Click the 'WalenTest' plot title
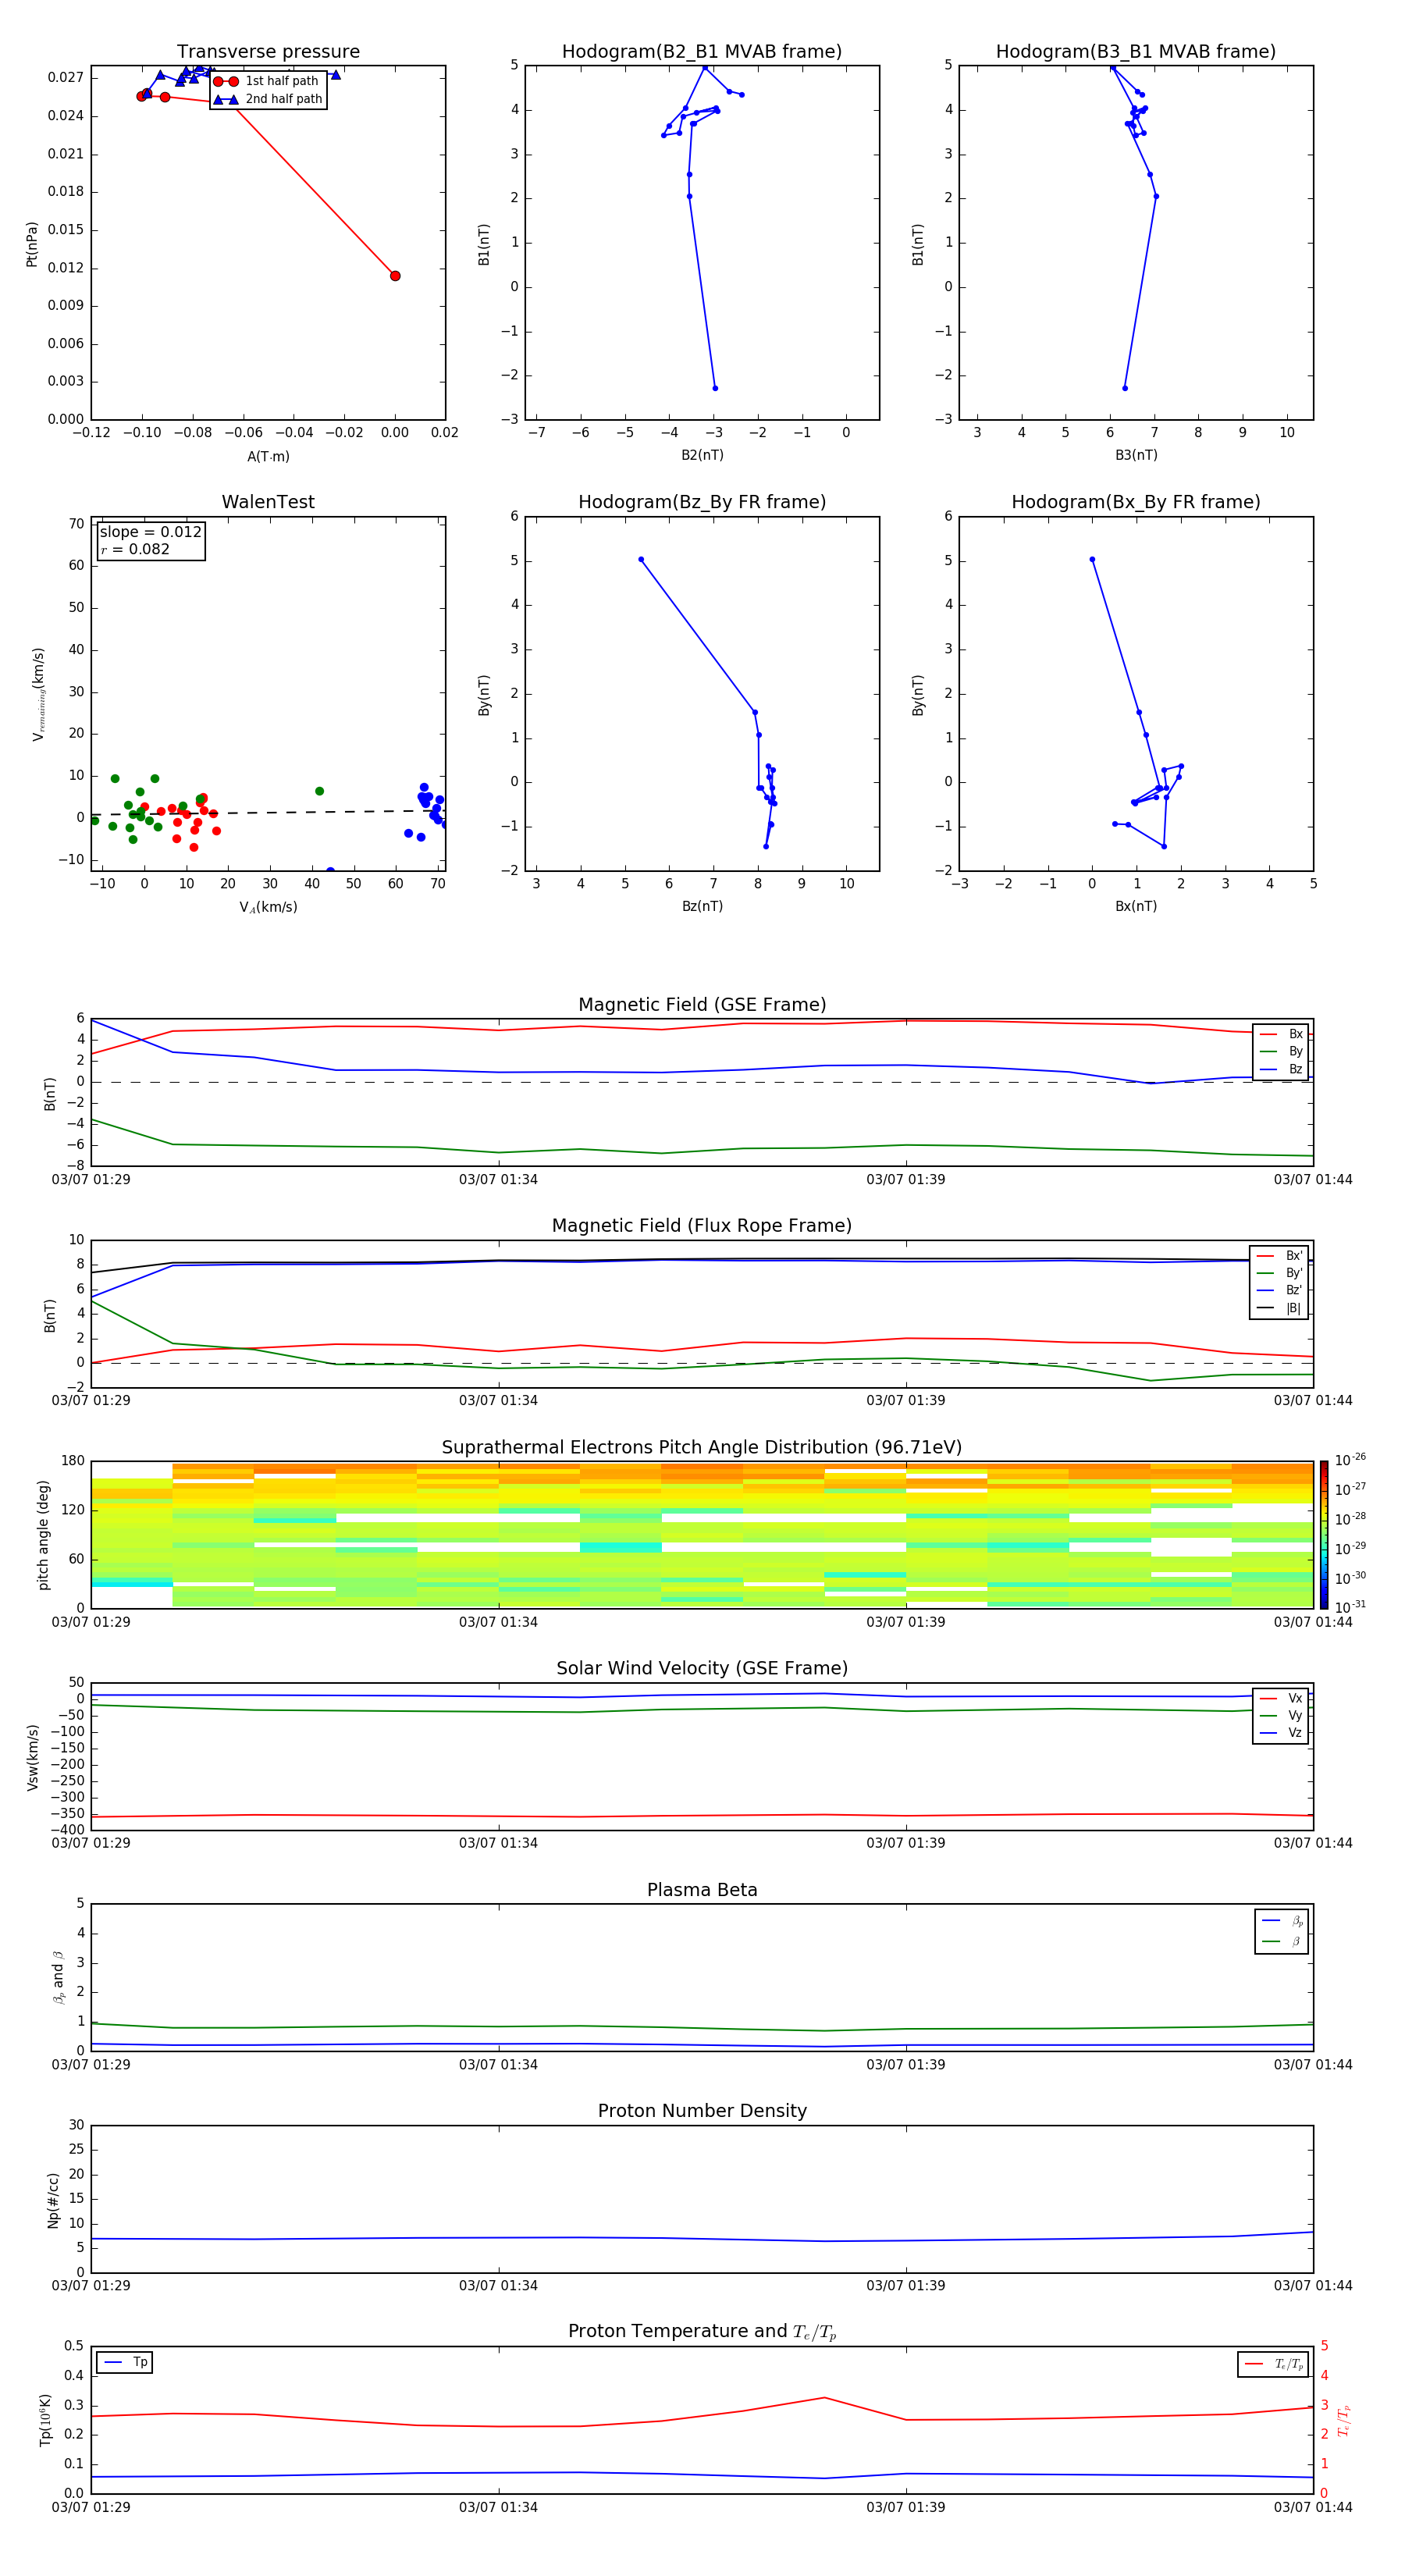 (268, 502)
